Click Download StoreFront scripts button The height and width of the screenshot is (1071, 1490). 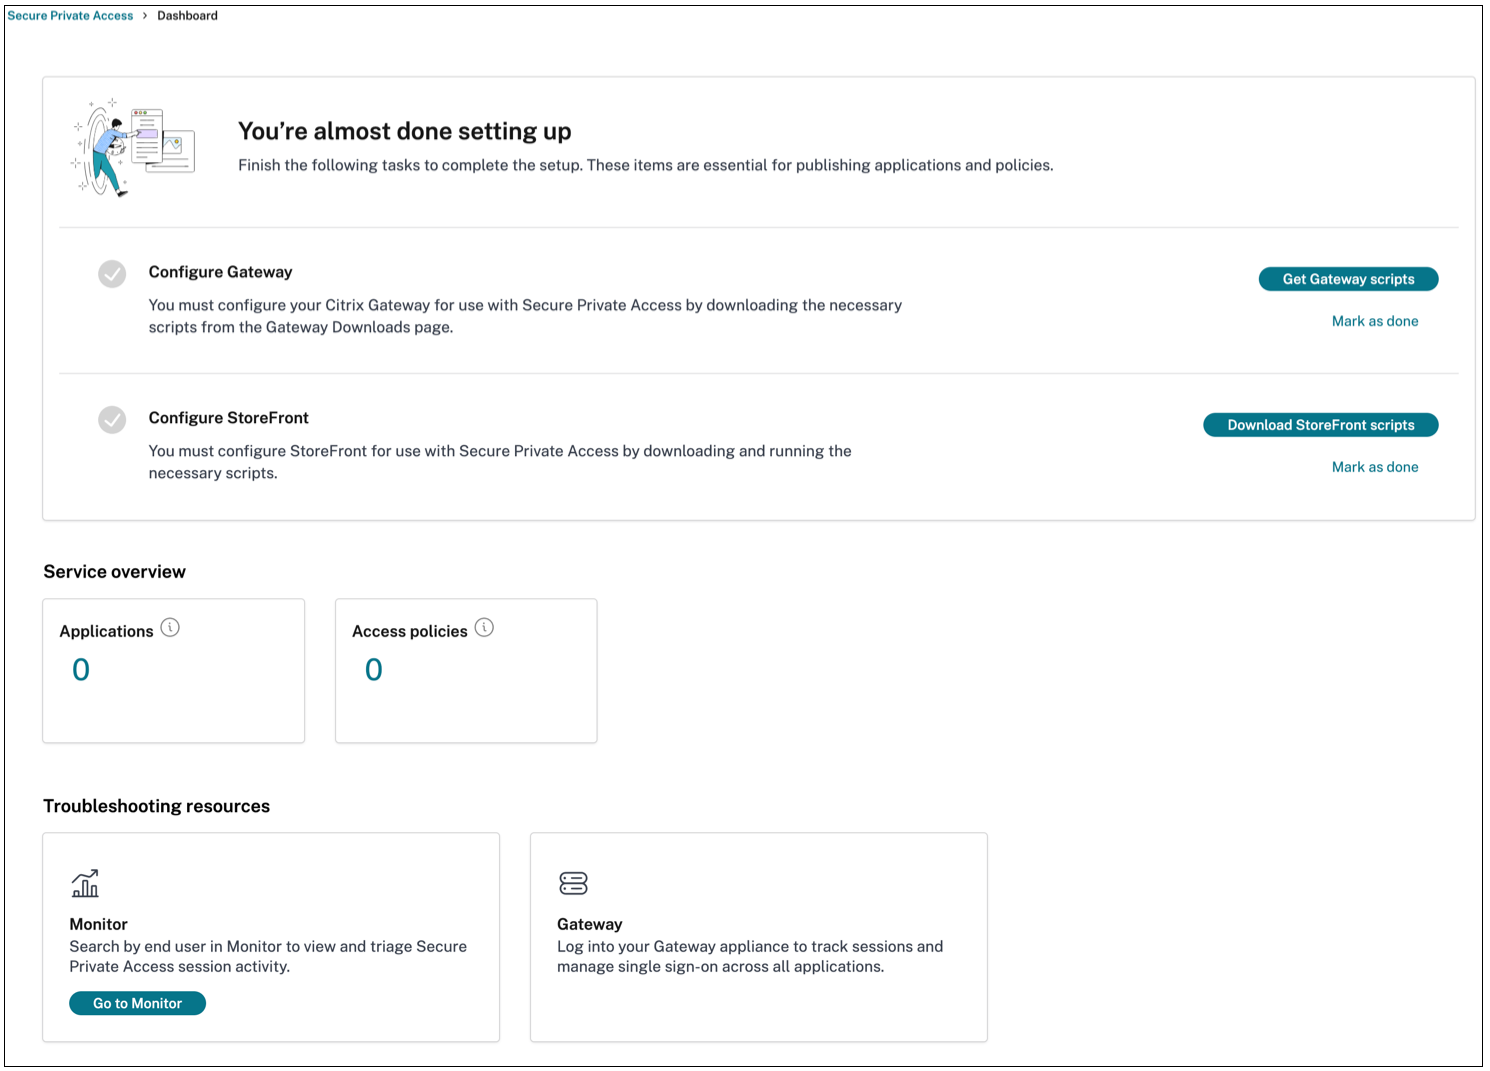[x=1320, y=425]
